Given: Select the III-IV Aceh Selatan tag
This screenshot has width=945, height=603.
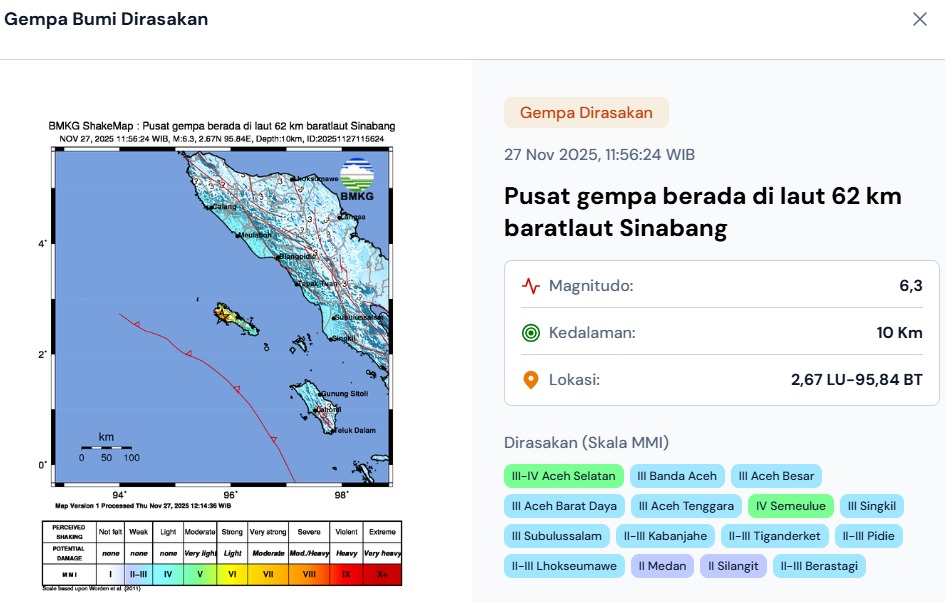Looking at the screenshot, I should point(564,476).
